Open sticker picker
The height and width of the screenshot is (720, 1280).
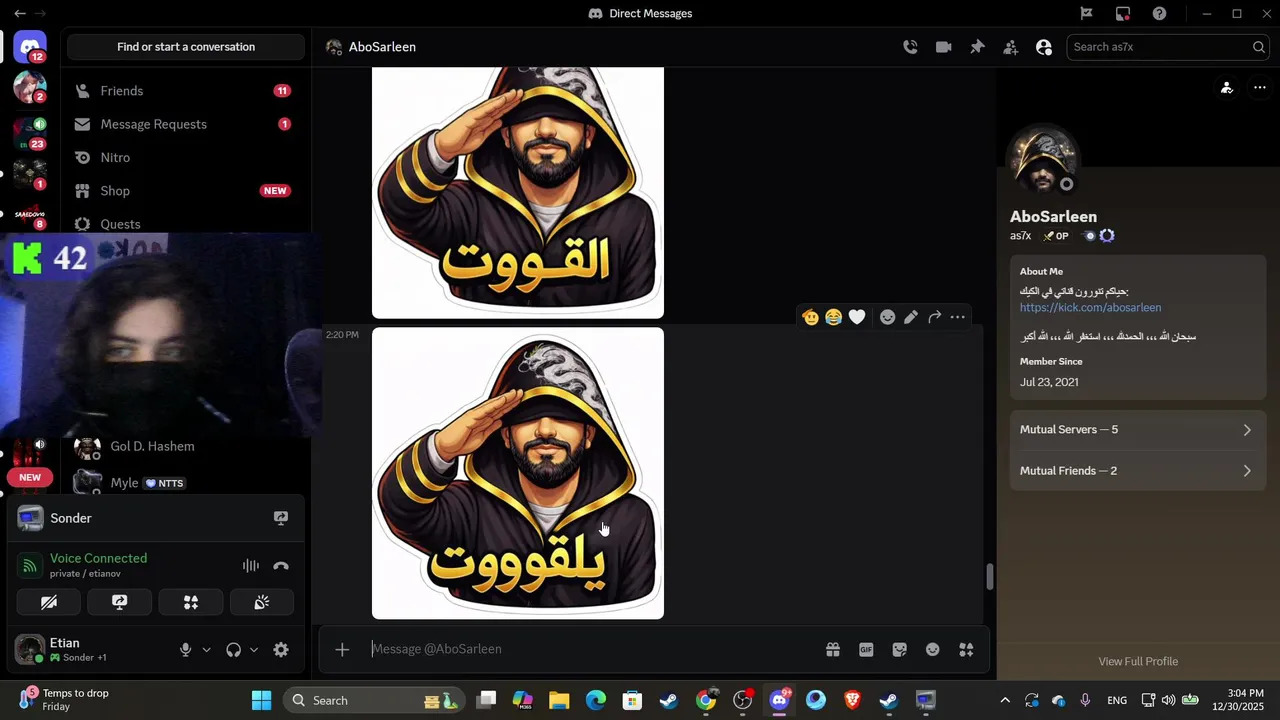[900, 650]
